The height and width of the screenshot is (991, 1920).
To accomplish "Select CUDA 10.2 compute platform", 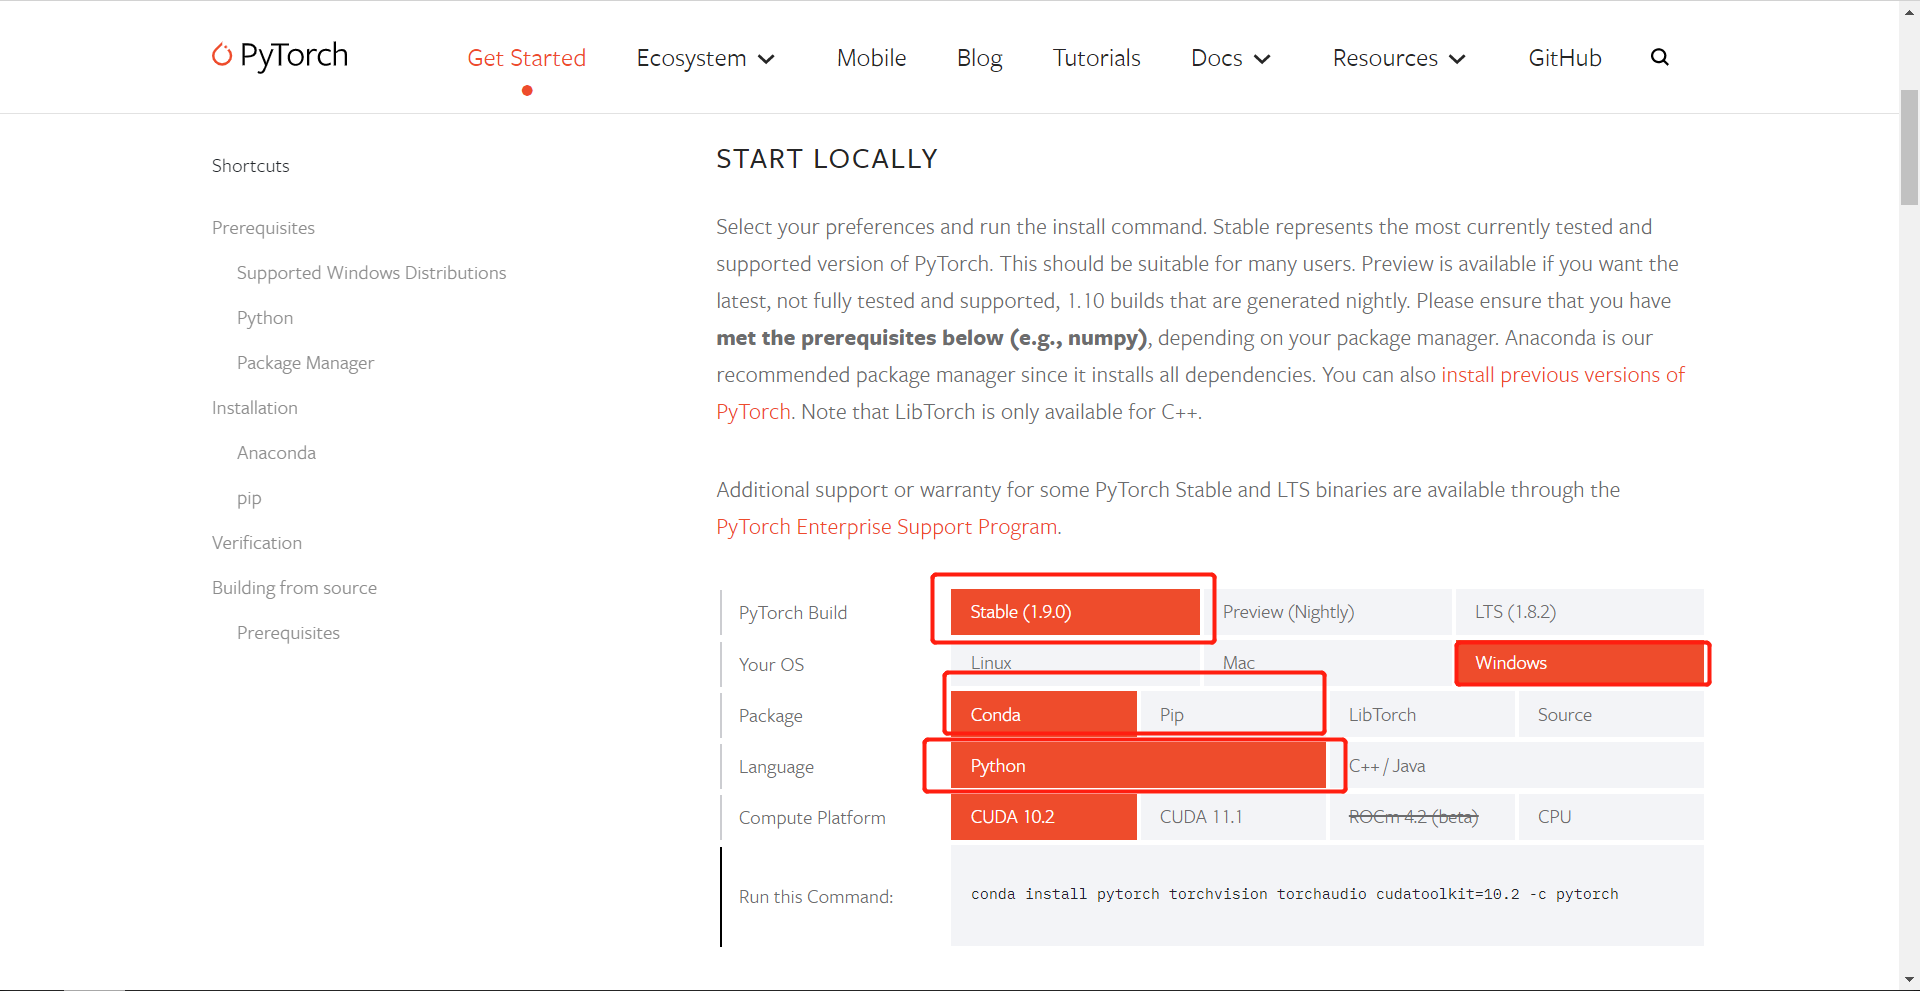I will tap(1043, 817).
